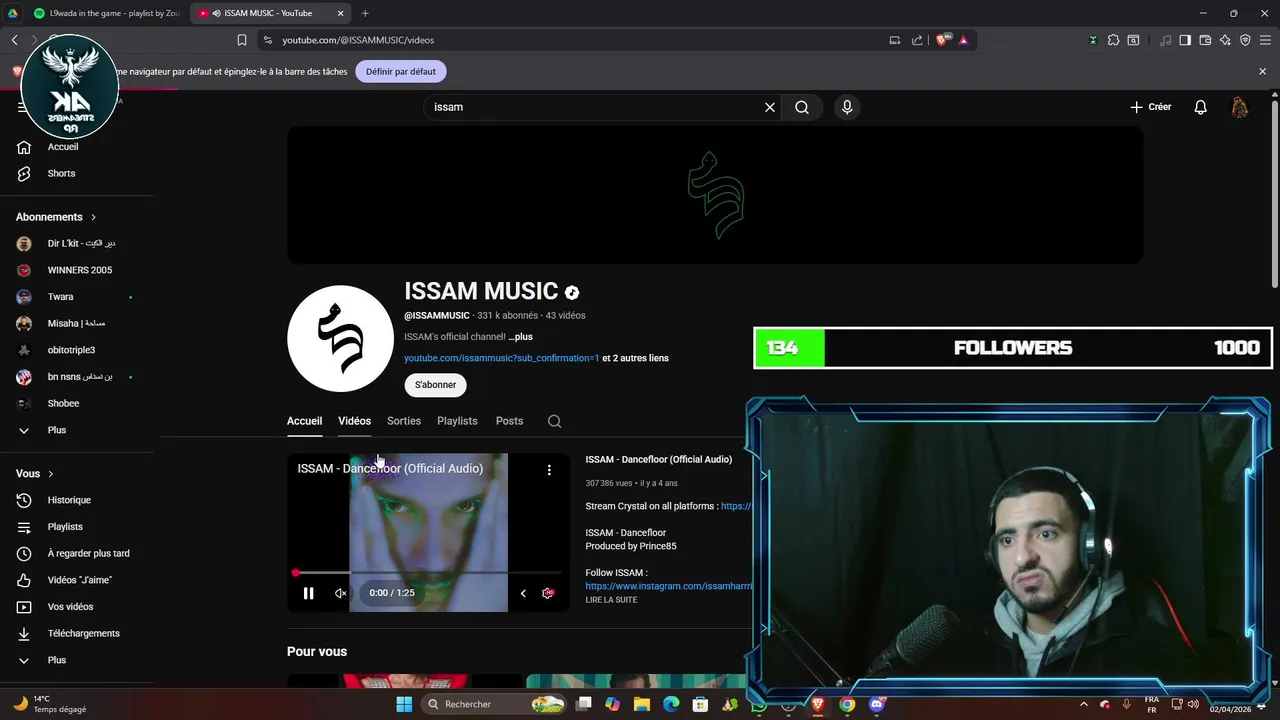The width and height of the screenshot is (1280, 720).
Task: Open Brave Wallet icon
Action: coord(1205,40)
